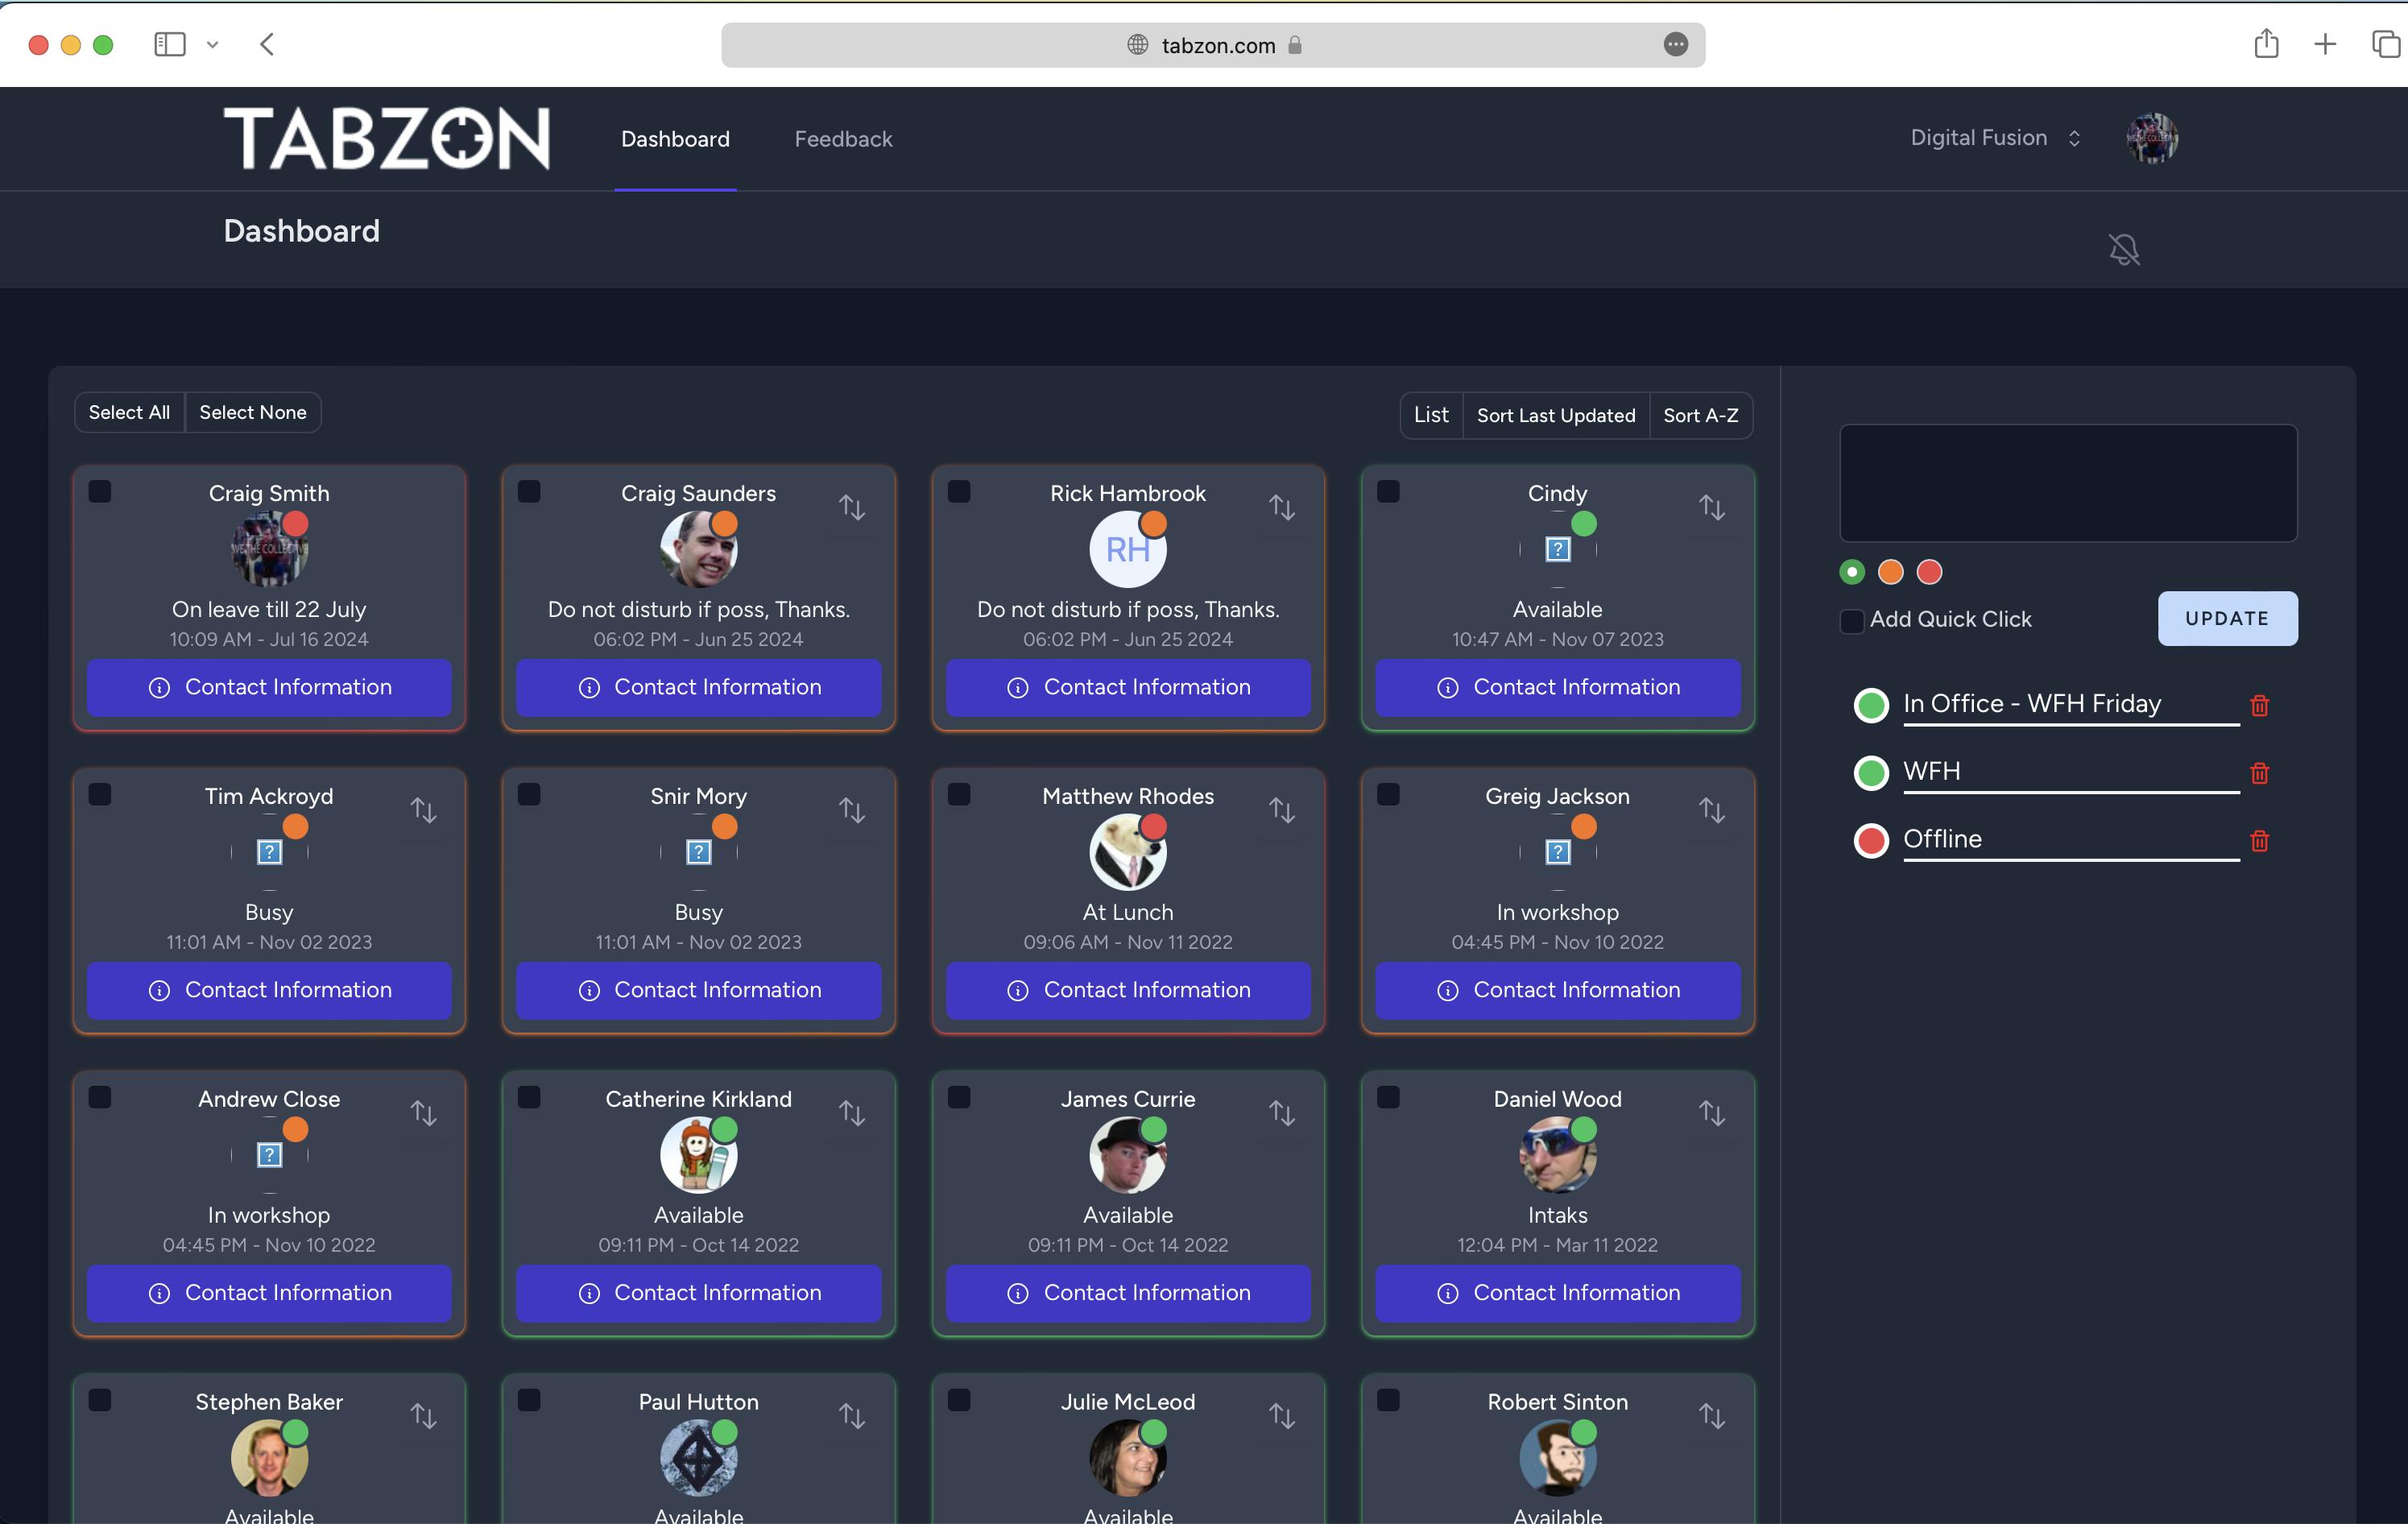Delete the WFH quick click status
The image size is (2408, 1524).
point(2259,773)
